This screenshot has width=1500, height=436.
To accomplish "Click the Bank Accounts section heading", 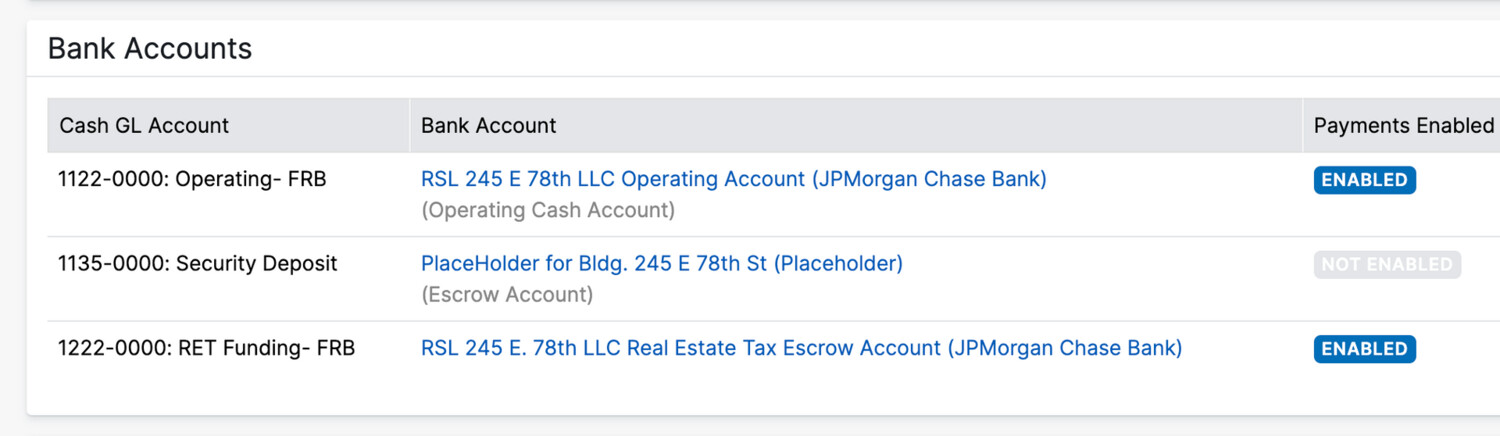I will [150, 49].
